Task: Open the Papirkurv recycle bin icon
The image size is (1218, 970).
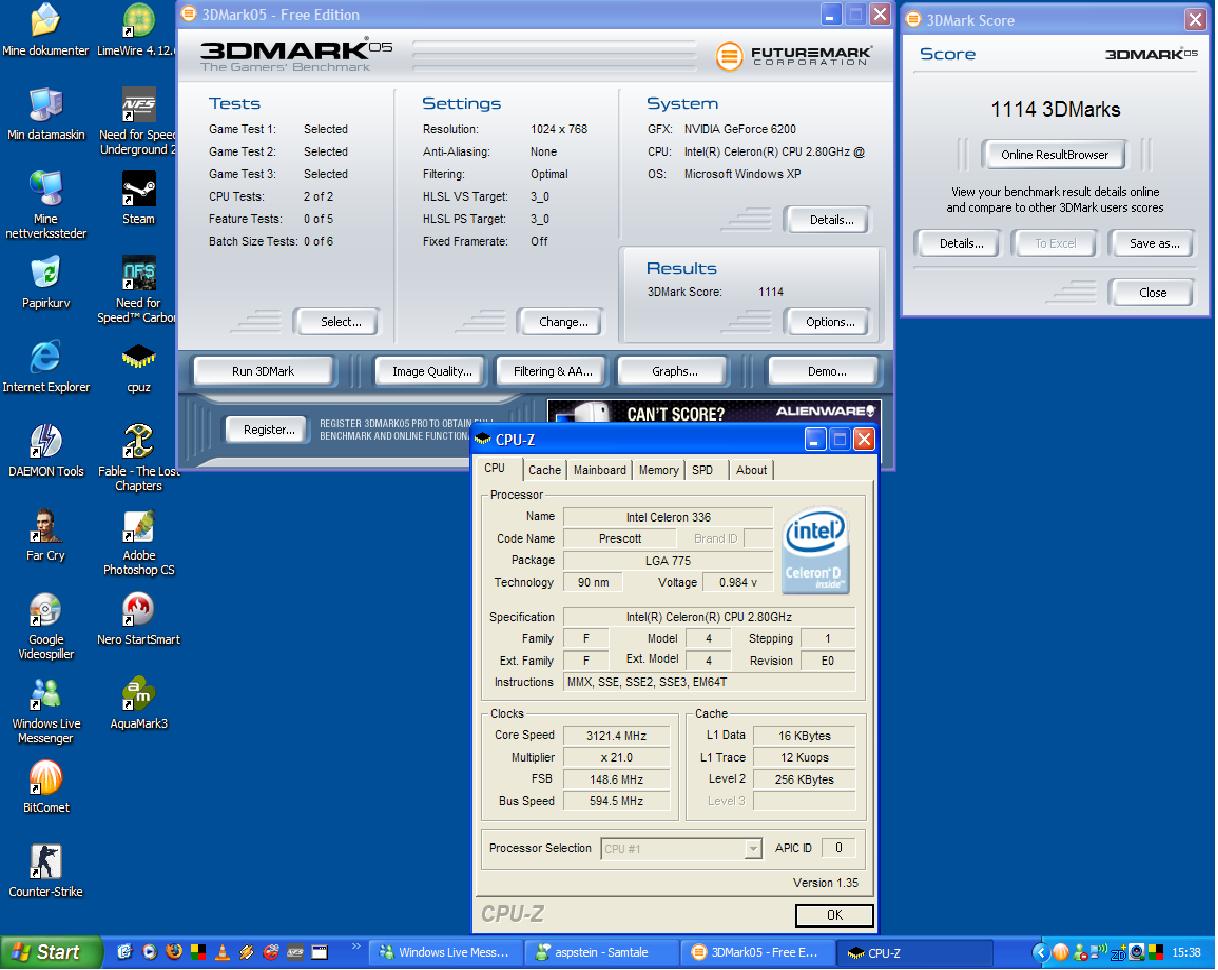Action: coord(46,282)
